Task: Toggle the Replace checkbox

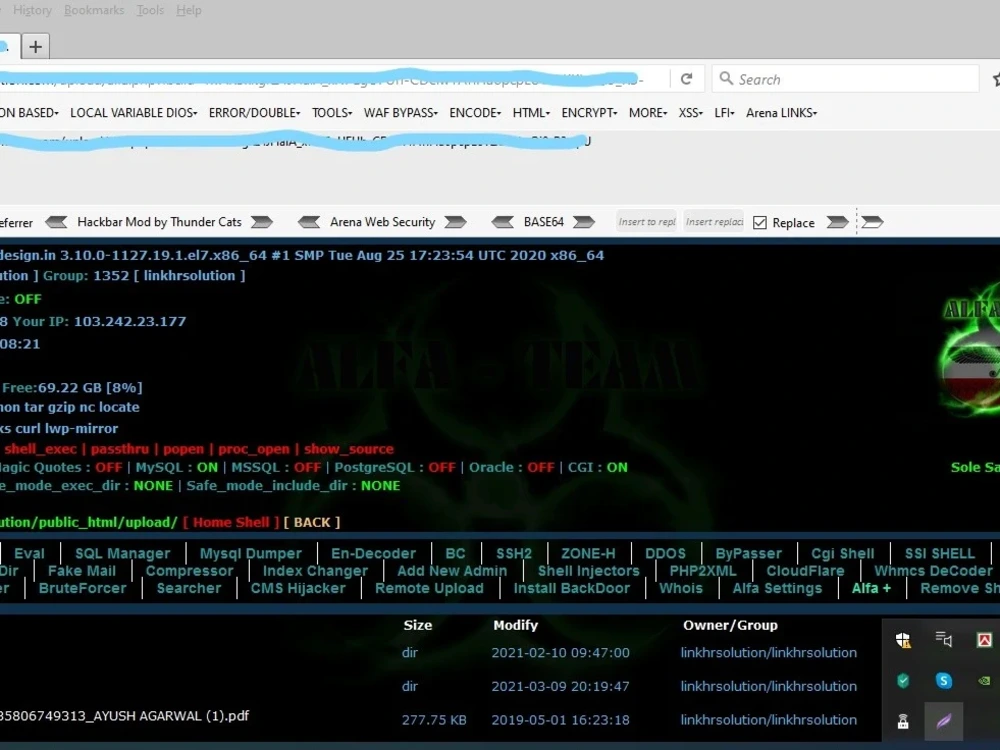Action: click(760, 223)
